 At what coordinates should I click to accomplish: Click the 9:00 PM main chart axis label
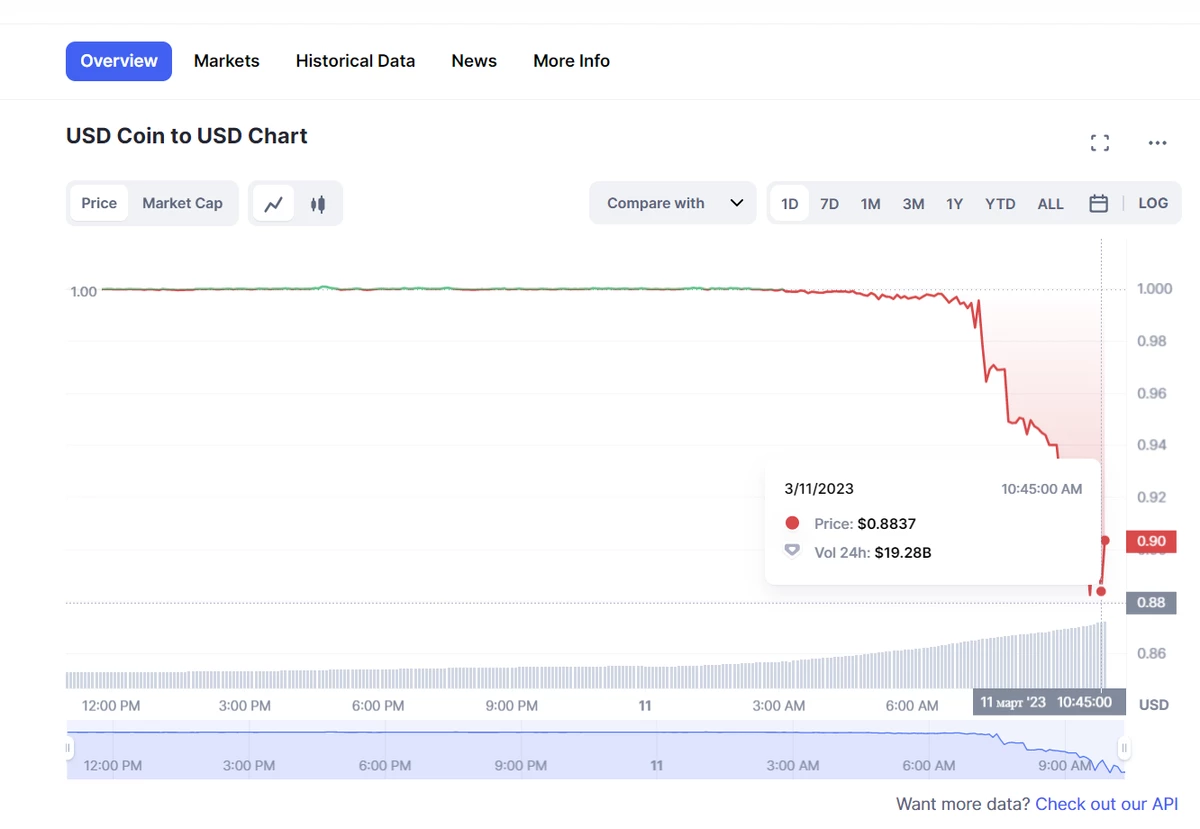coord(512,705)
